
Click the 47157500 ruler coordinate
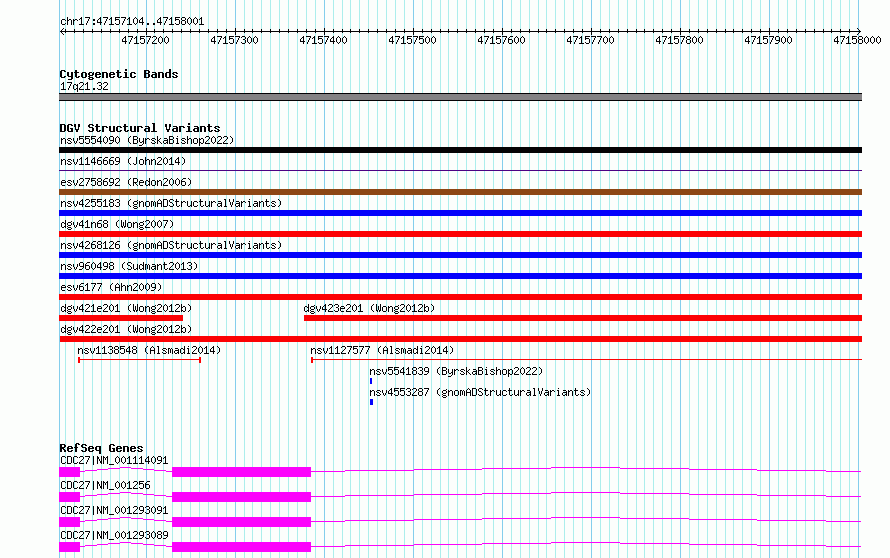413,40
